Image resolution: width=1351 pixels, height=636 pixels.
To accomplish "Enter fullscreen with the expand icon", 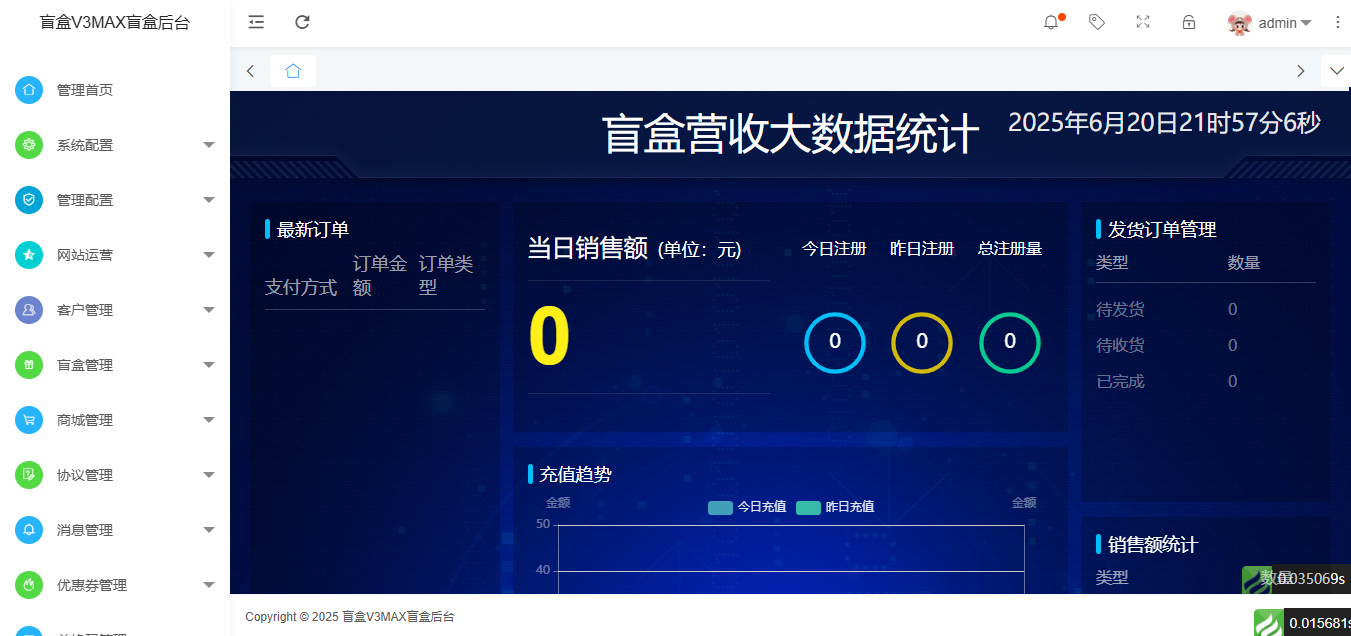I will [1143, 22].
